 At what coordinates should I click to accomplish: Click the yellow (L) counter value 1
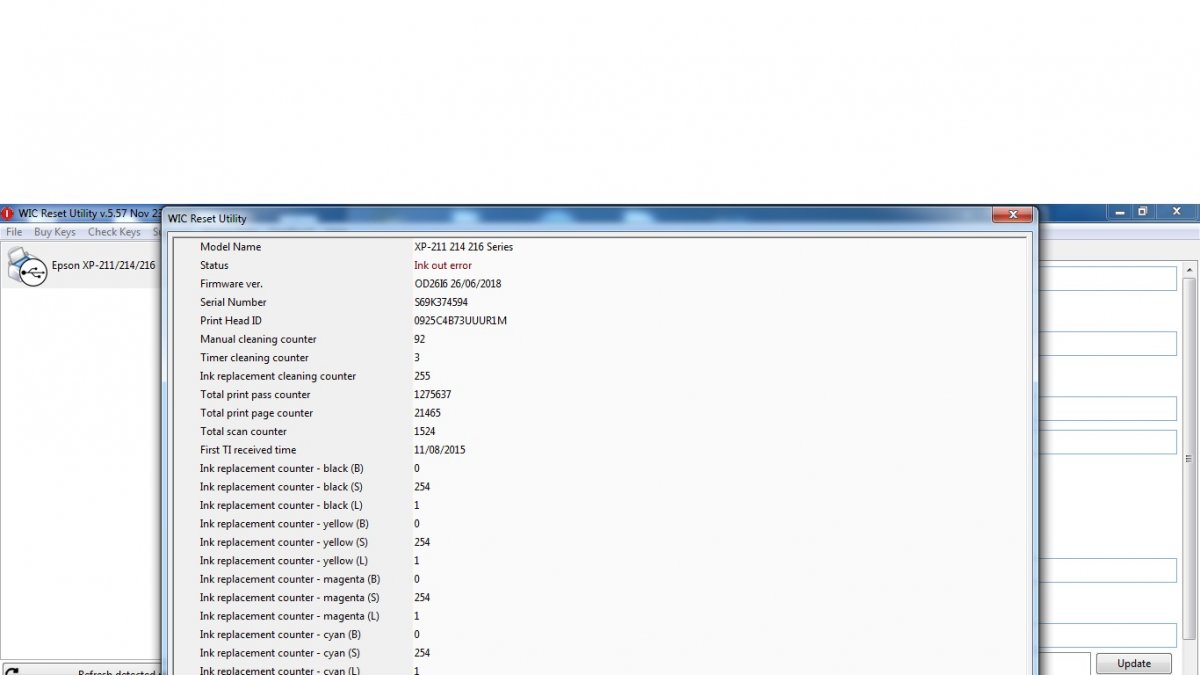(417, 561)
